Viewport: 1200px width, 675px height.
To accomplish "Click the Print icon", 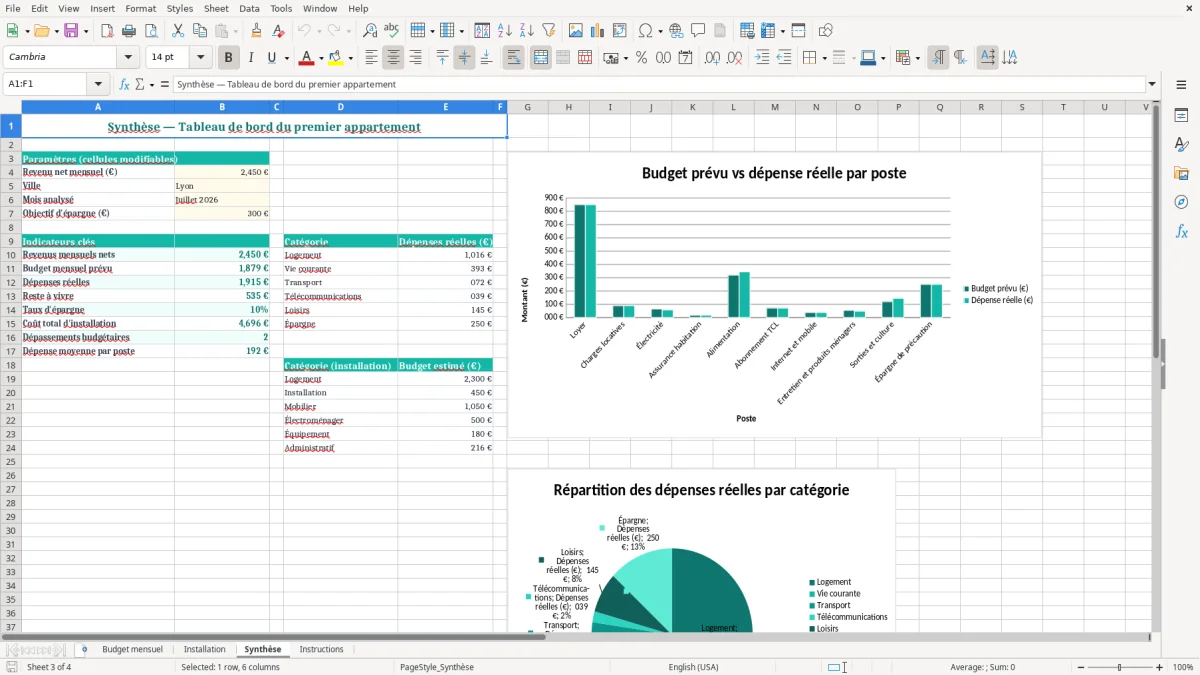I will point(129,31).
